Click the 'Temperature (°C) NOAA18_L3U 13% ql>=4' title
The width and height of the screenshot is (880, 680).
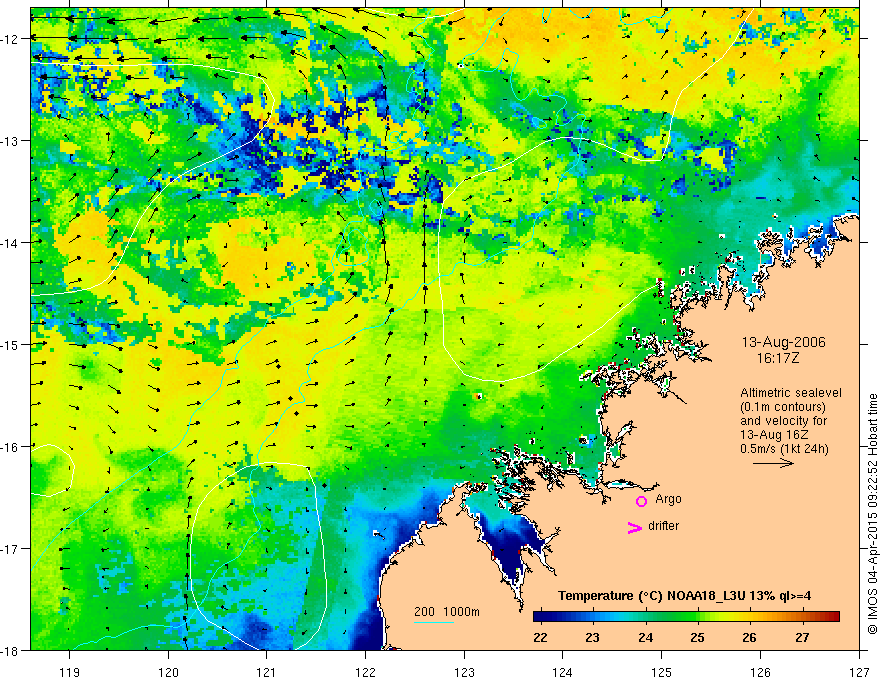[684, 596]
